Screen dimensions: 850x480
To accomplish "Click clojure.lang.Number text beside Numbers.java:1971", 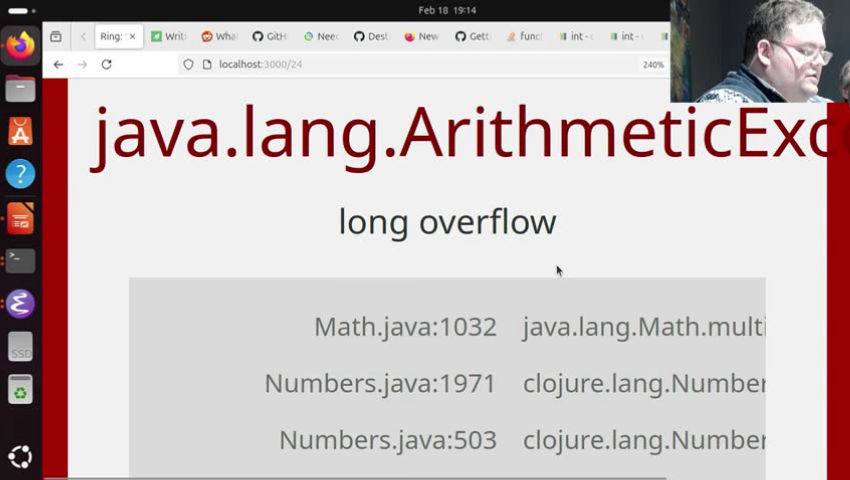I will point(644,384).
